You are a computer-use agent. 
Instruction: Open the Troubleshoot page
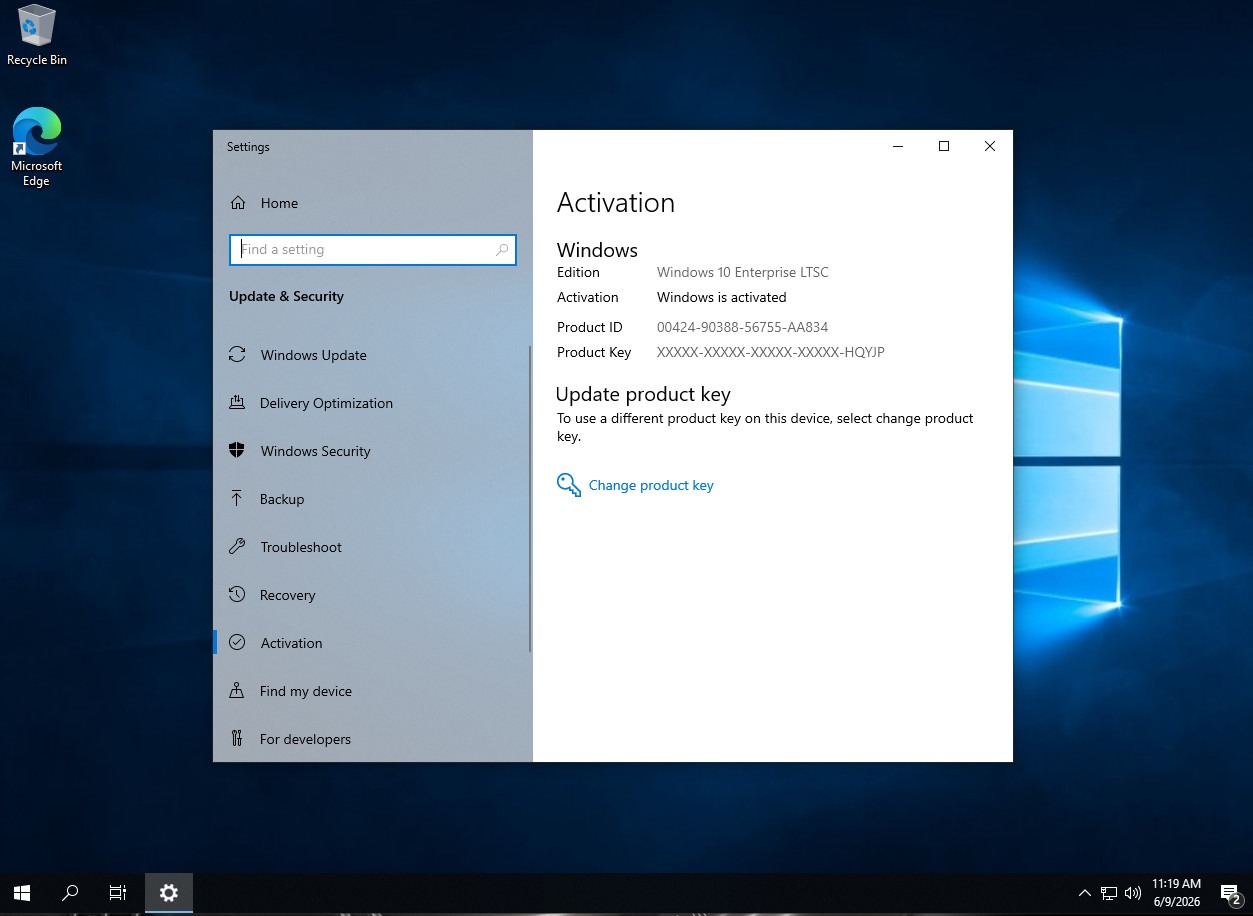click(x=372, y=547)
